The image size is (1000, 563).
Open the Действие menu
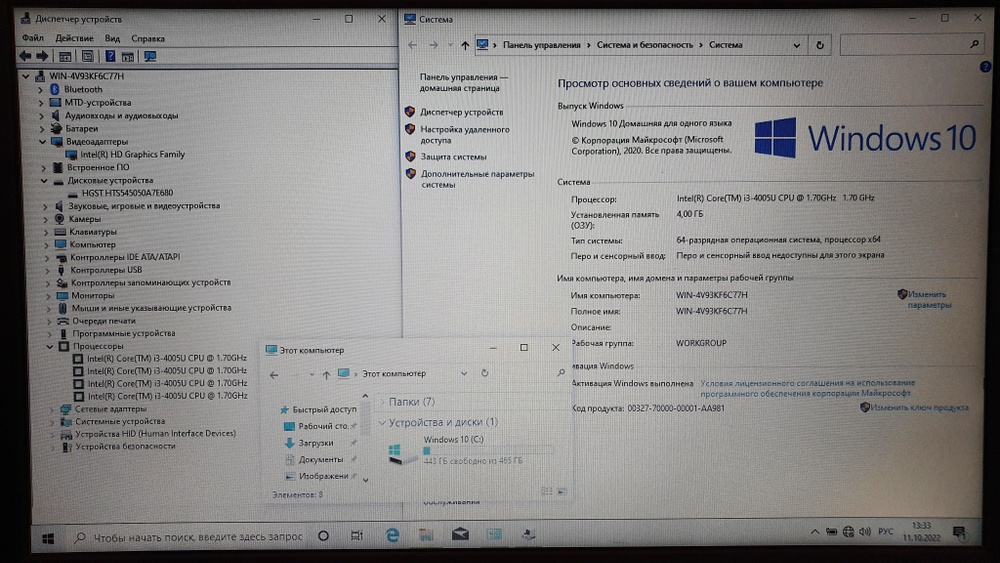click(x=74, y=38)
